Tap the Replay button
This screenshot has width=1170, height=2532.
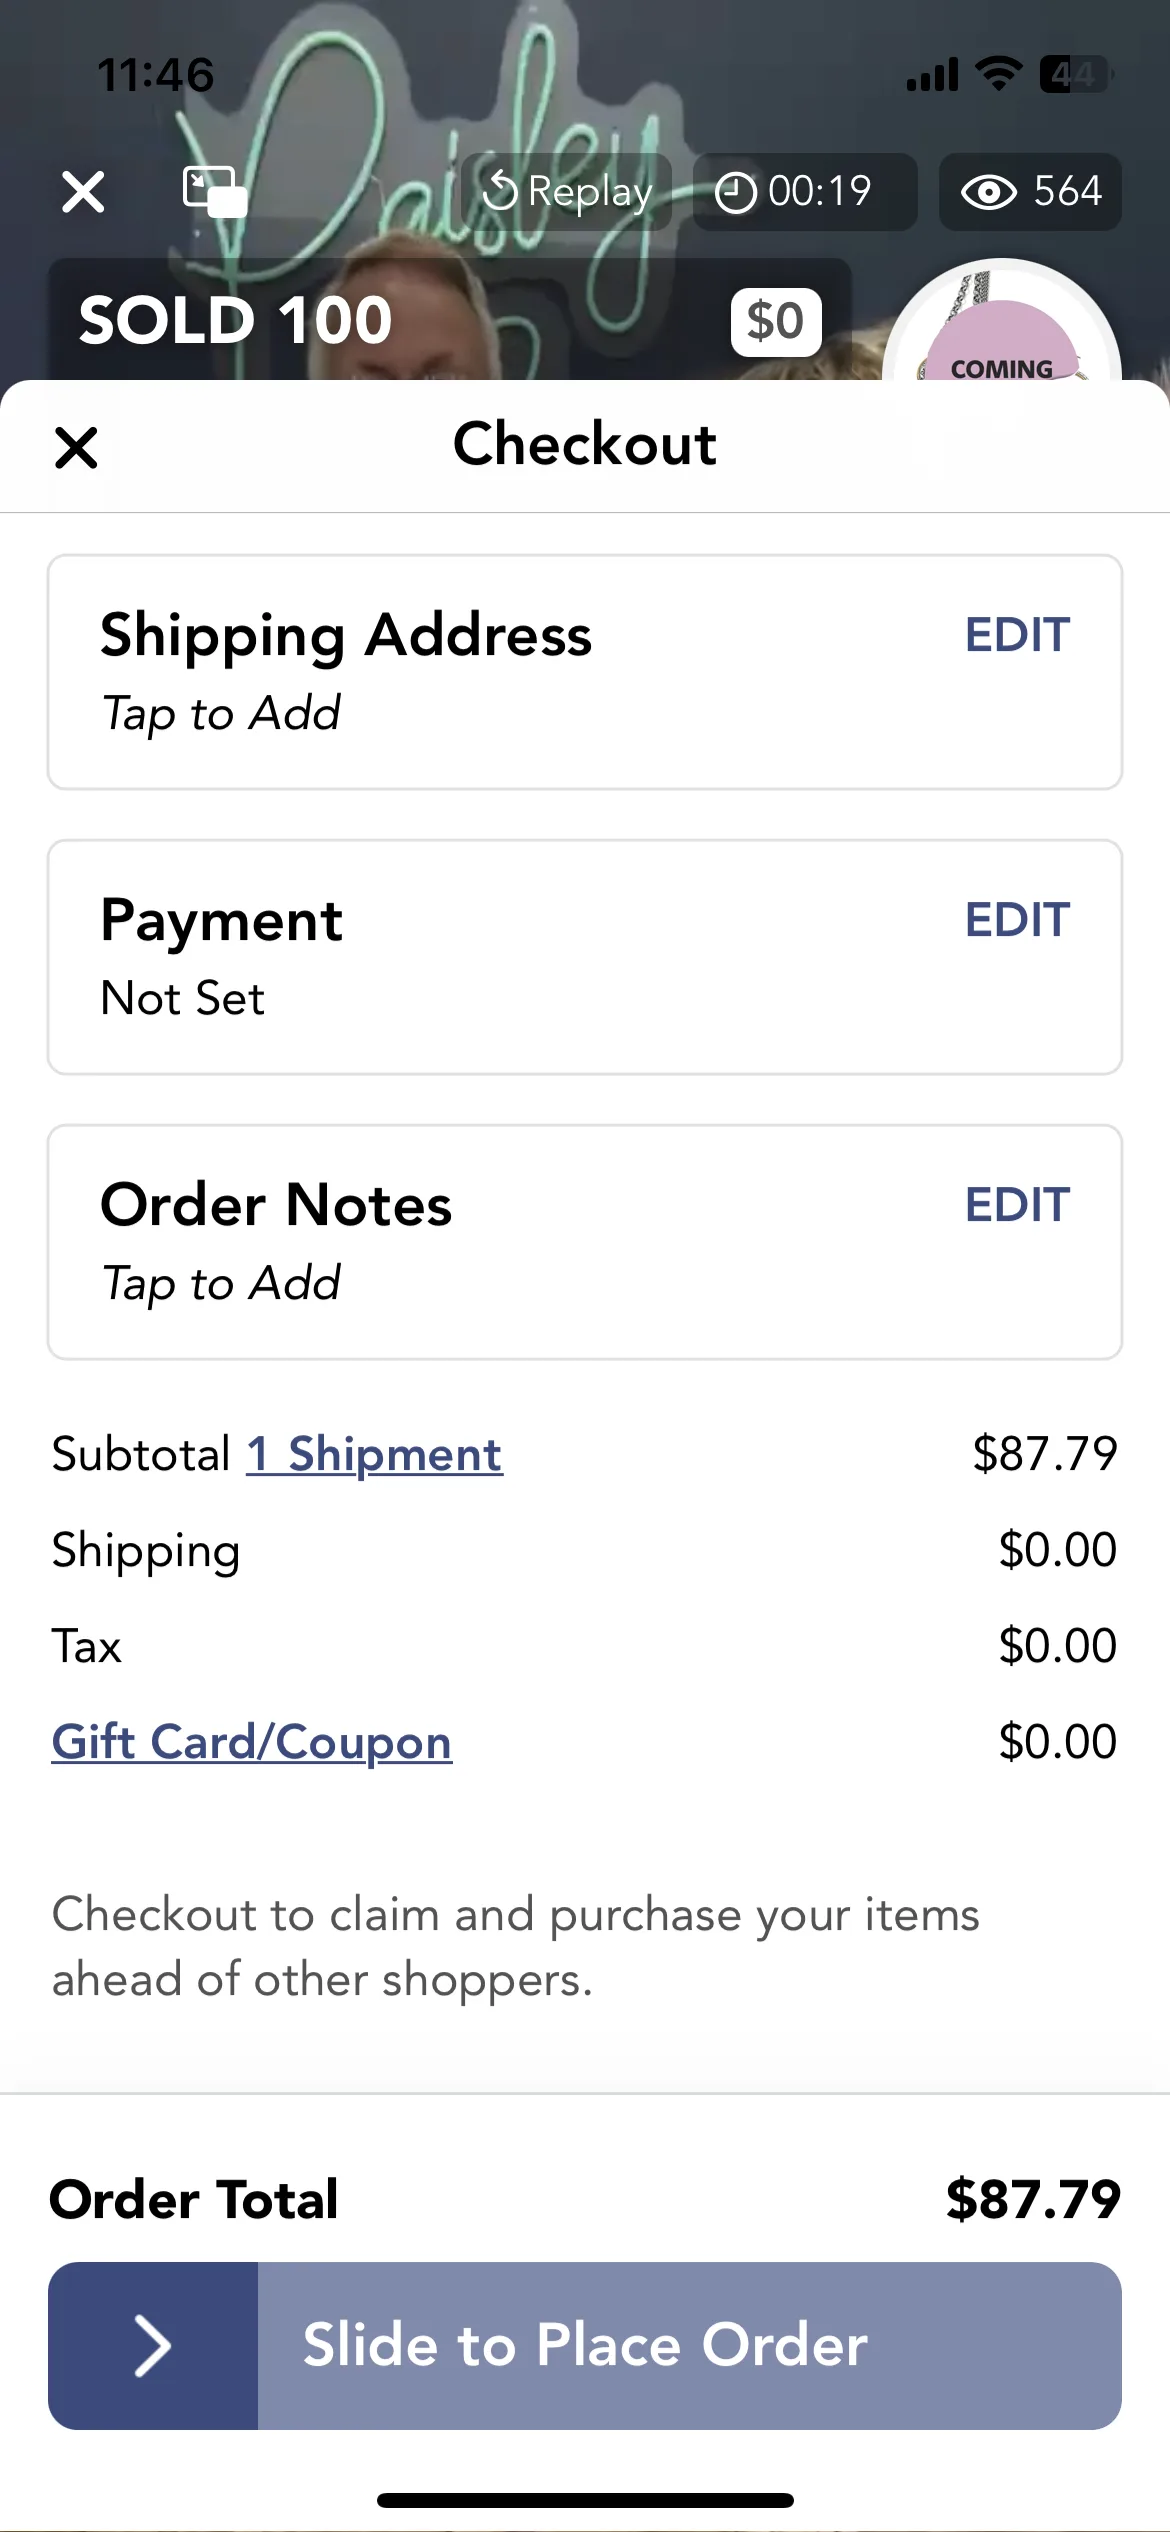(566, 191)
